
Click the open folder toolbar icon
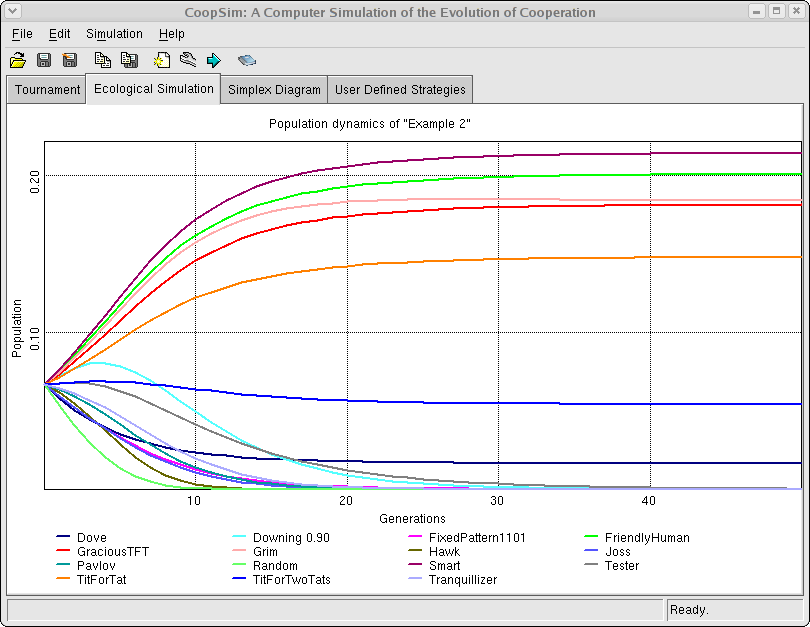tap(18, 61)
